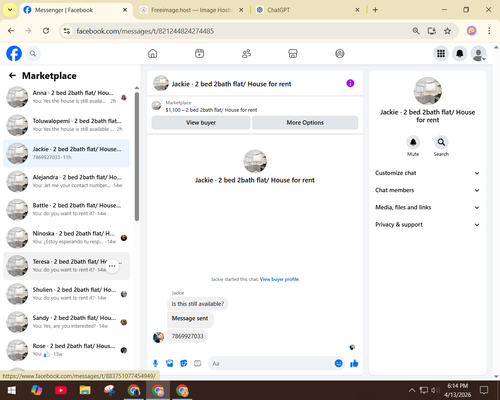
Task: Click conversation list scrollbar
Action: pyautogui.click(x=137, y=157)
